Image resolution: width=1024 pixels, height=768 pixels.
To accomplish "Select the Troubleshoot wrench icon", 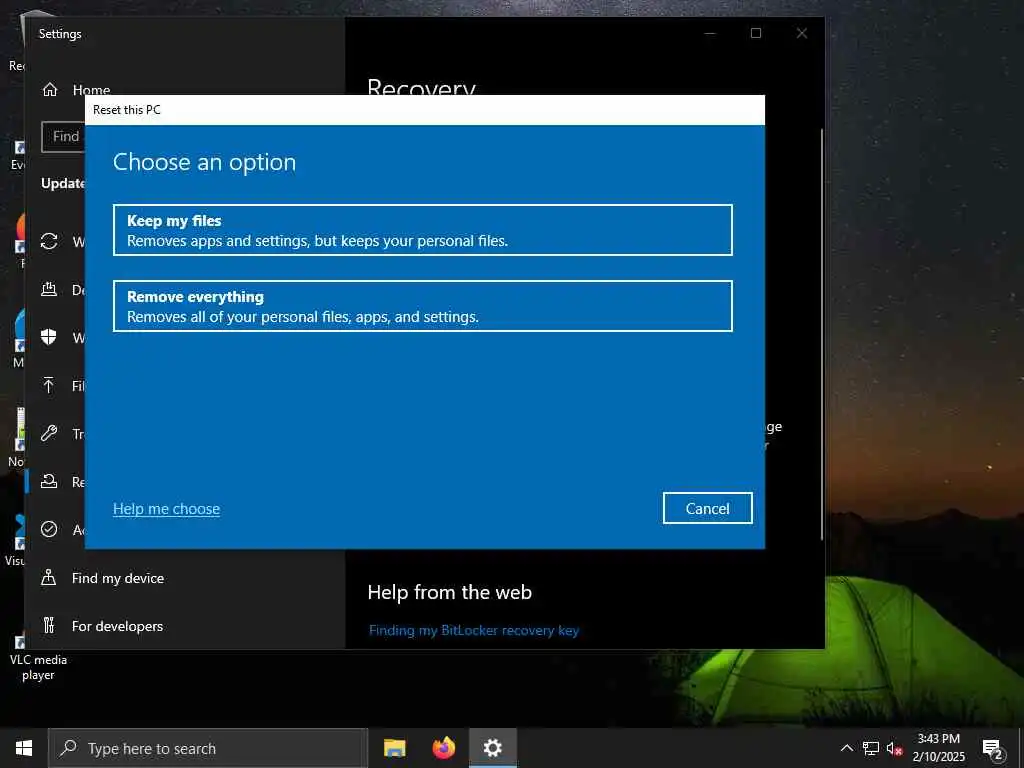I will tap(49, 433).
